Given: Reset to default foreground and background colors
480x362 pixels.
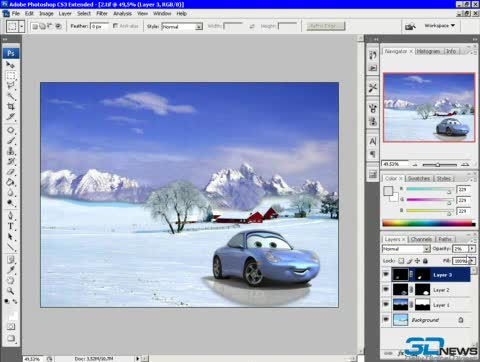Looking at the screenshot, I should pyautogui.click(x=7, y=301).
